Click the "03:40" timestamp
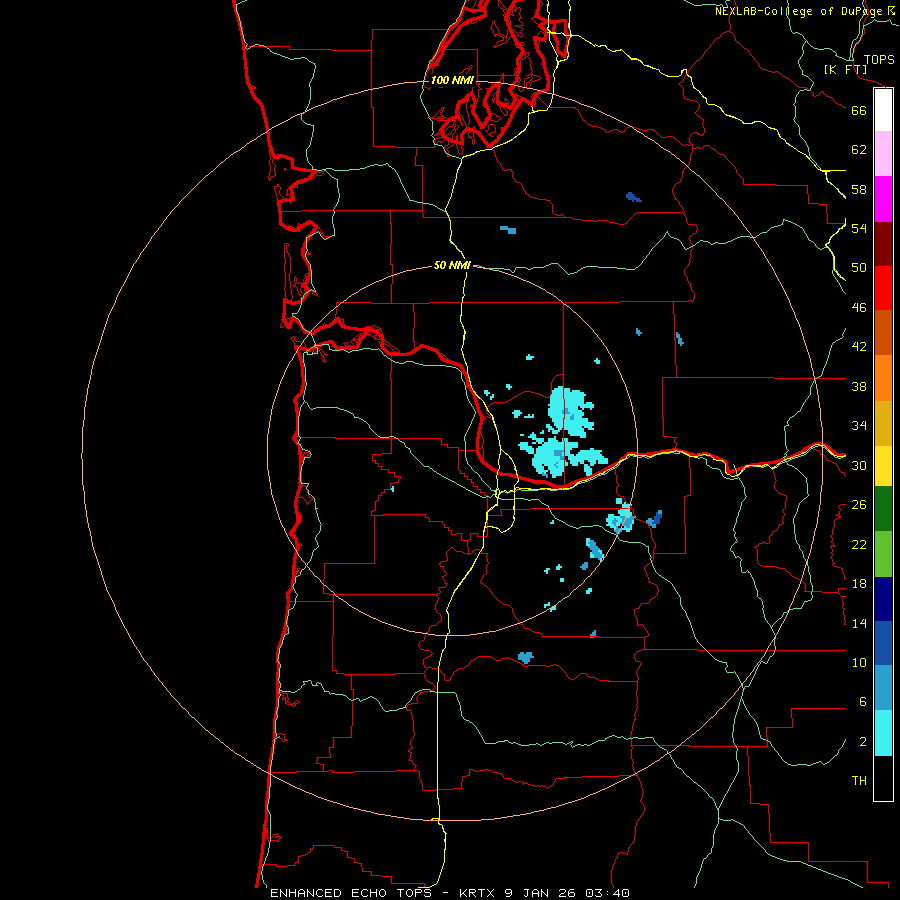Screen dimensions: 900x900 coord(607,893)
